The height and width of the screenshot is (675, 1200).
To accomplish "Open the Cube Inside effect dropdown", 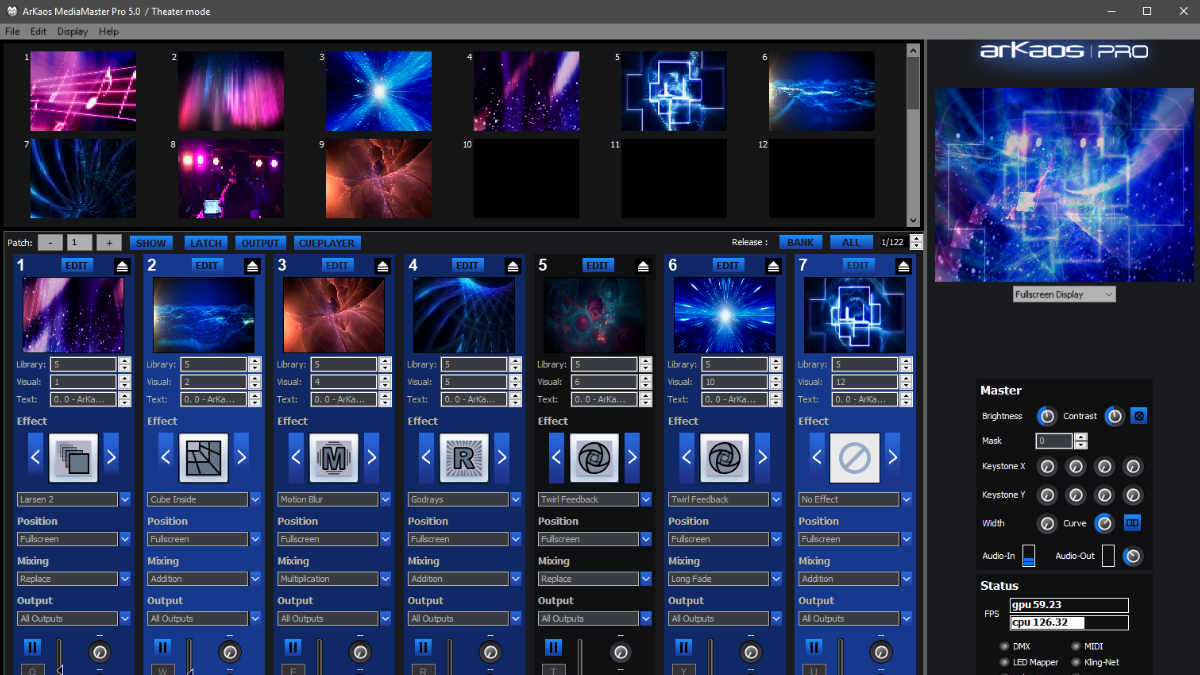I will click(255, 499).
